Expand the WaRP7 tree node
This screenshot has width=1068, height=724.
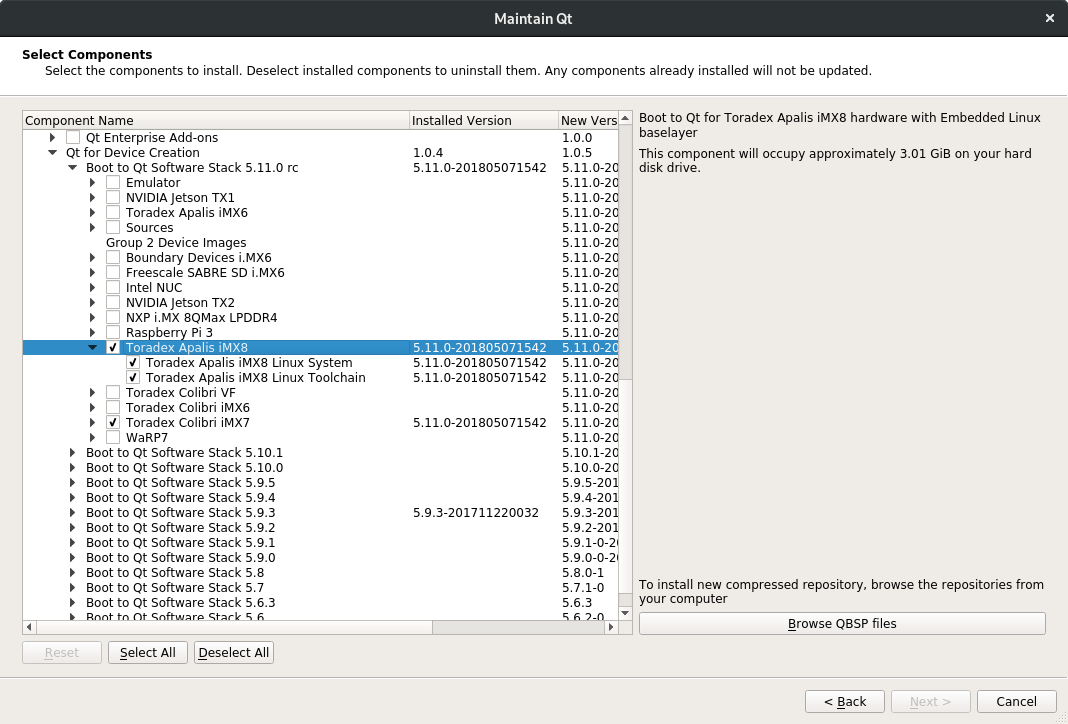[x=93, y=437]
